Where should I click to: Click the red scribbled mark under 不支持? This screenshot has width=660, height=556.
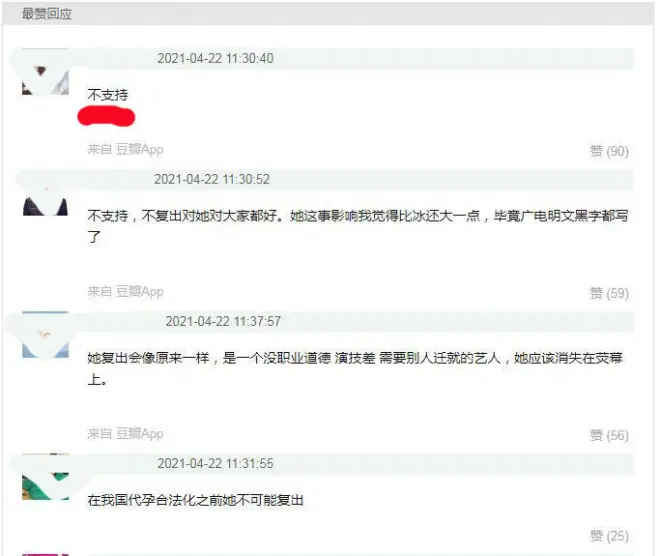(106, 117)
